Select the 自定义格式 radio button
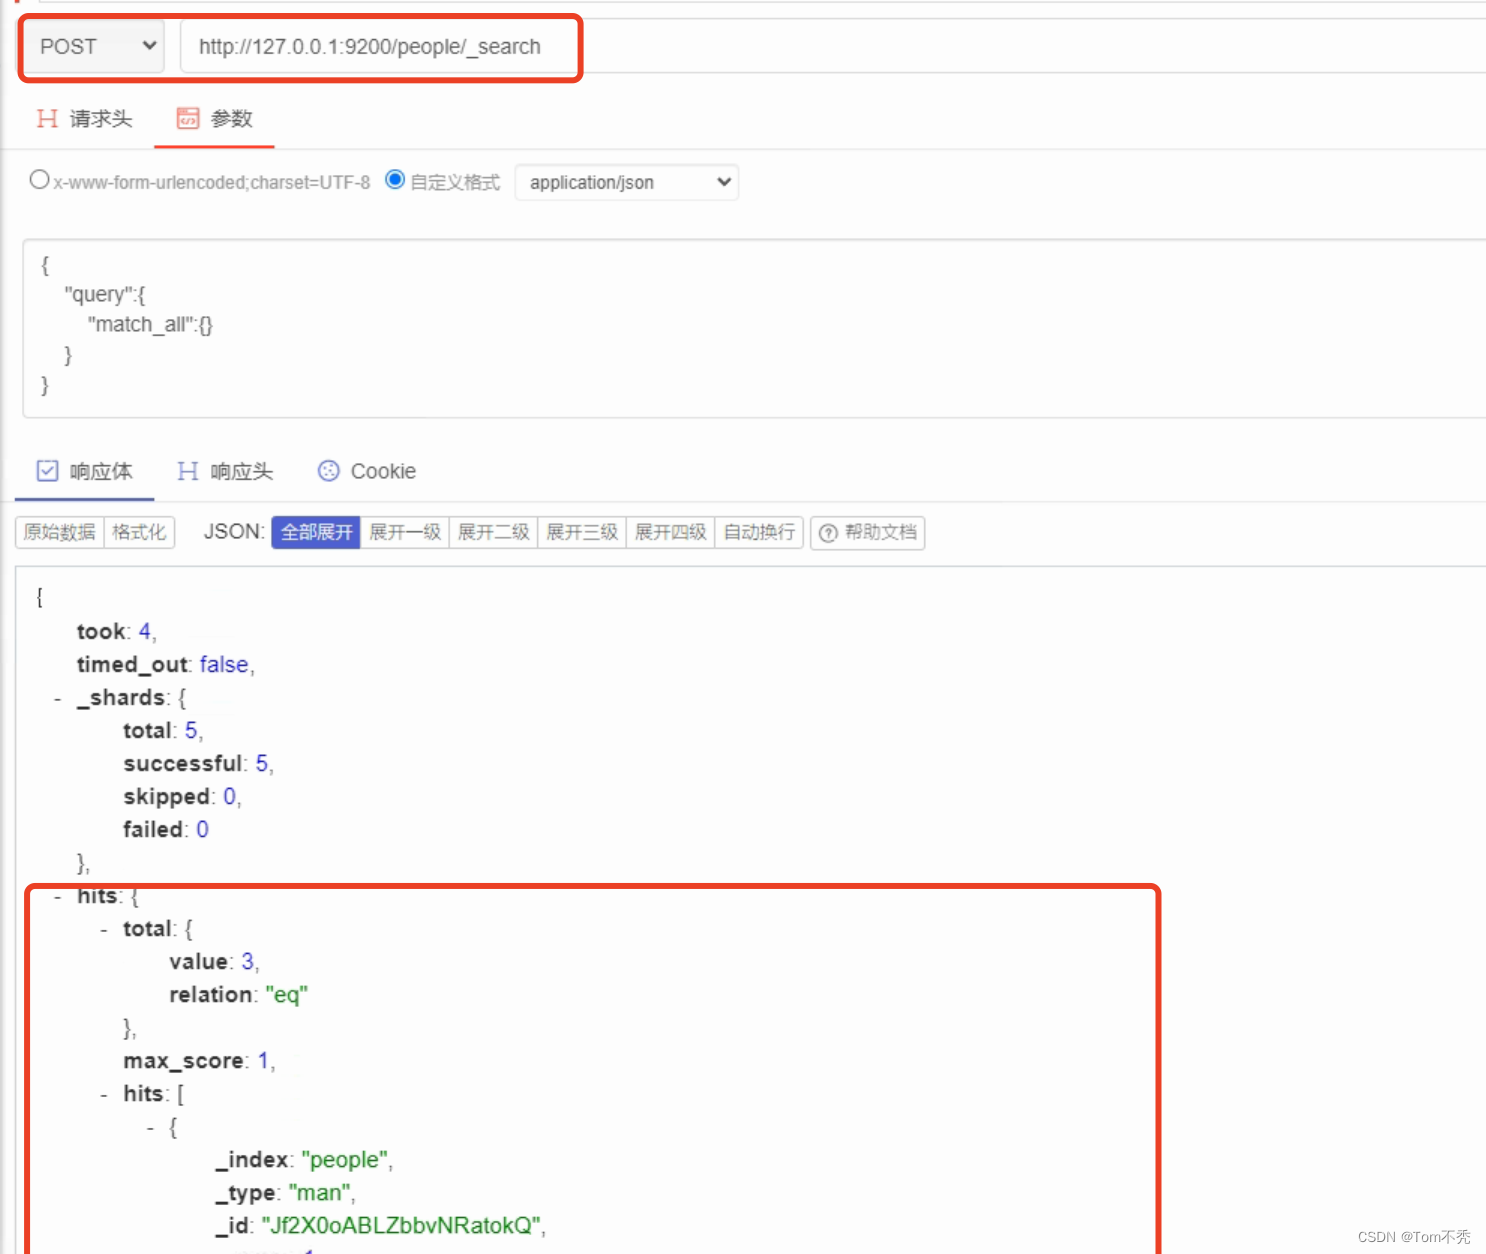Viewport: 1486px width, 1254px height. pos(395,180)
